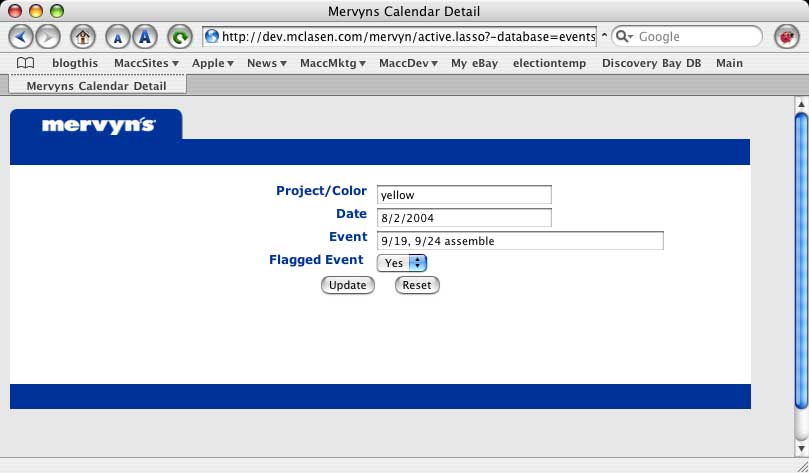The height and width of the screenshot is (473, 809).
Task: Increase text size with large A button
Action: pyautogui.click(x=145, y=37)
